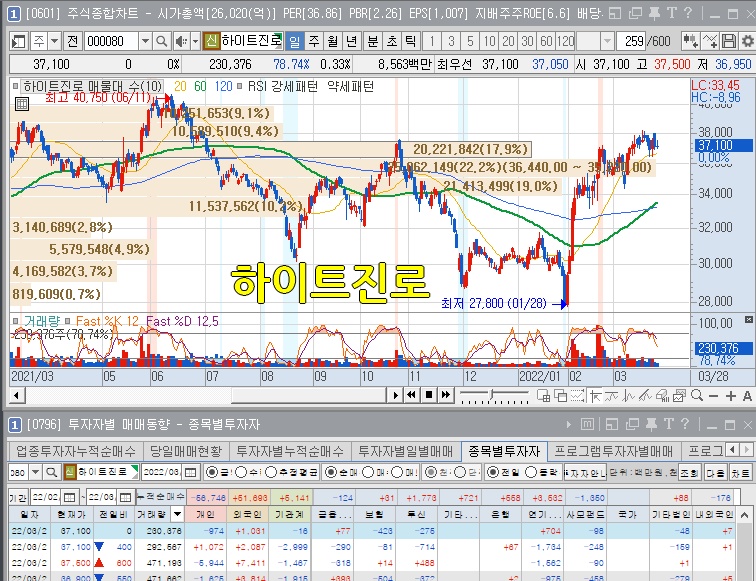Select 추정평균 radio button
Image resolution: width=756 pixels, height=581 pixels.
[x=270, y=472]
